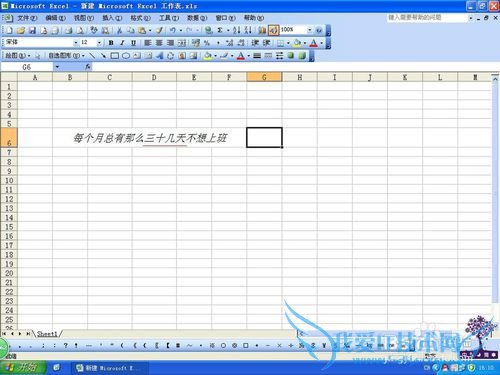500x375 pixels.
Task: Open Print Preview from the toolbar
Action: (x=80, y=30)
